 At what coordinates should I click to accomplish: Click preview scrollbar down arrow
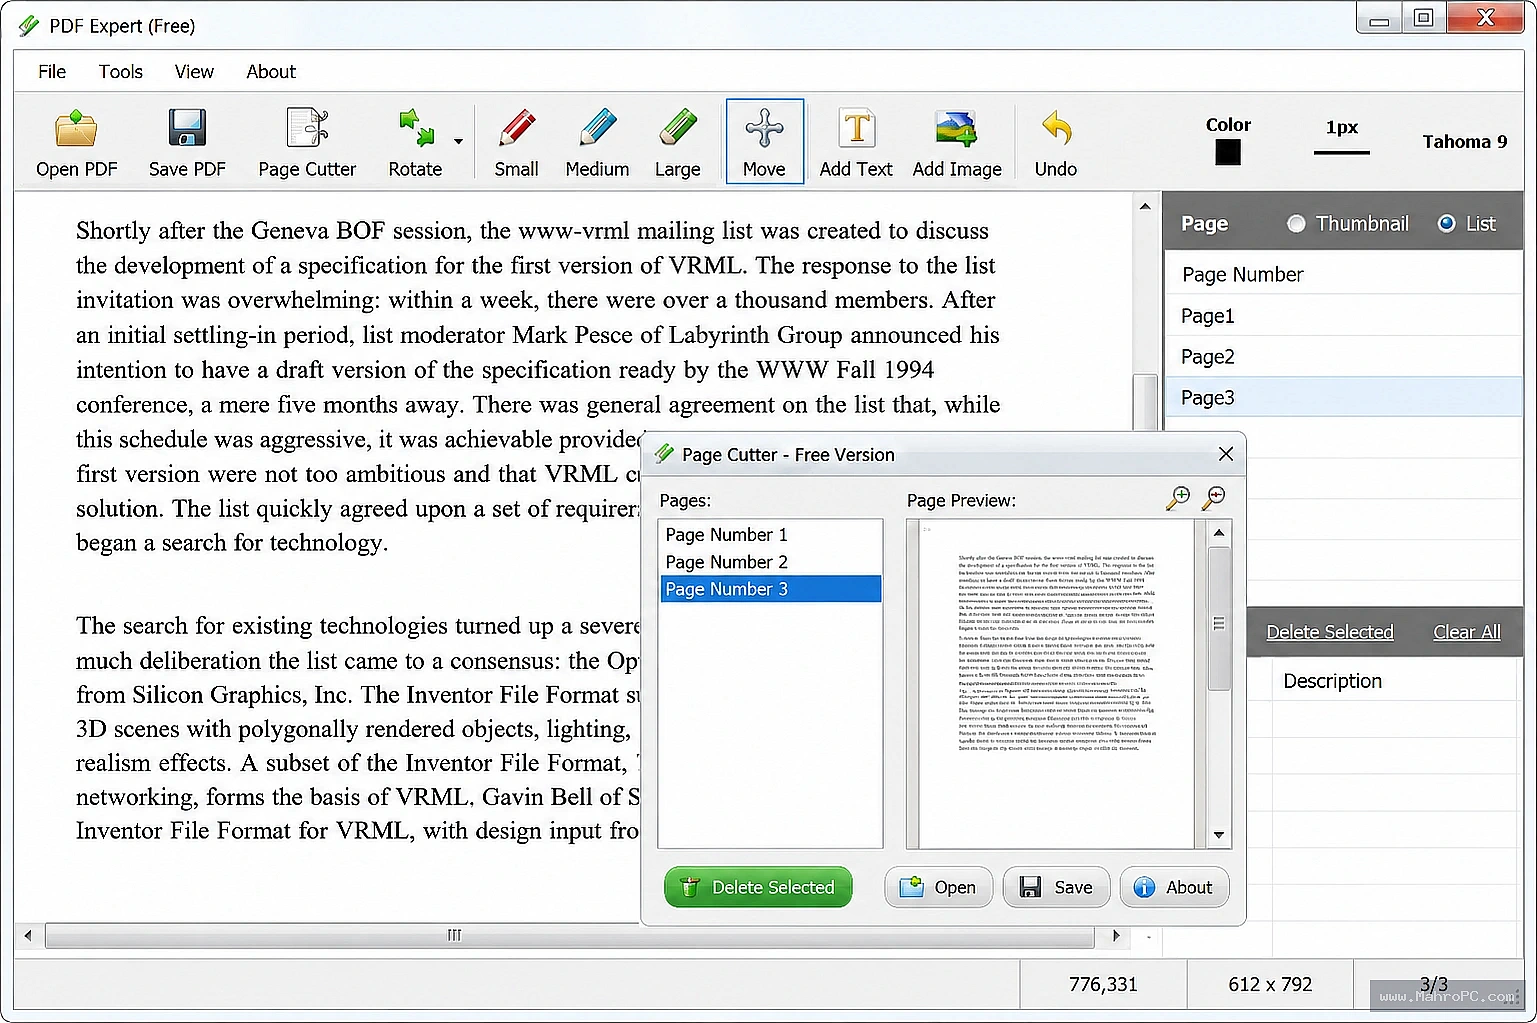click(1219, 835)
